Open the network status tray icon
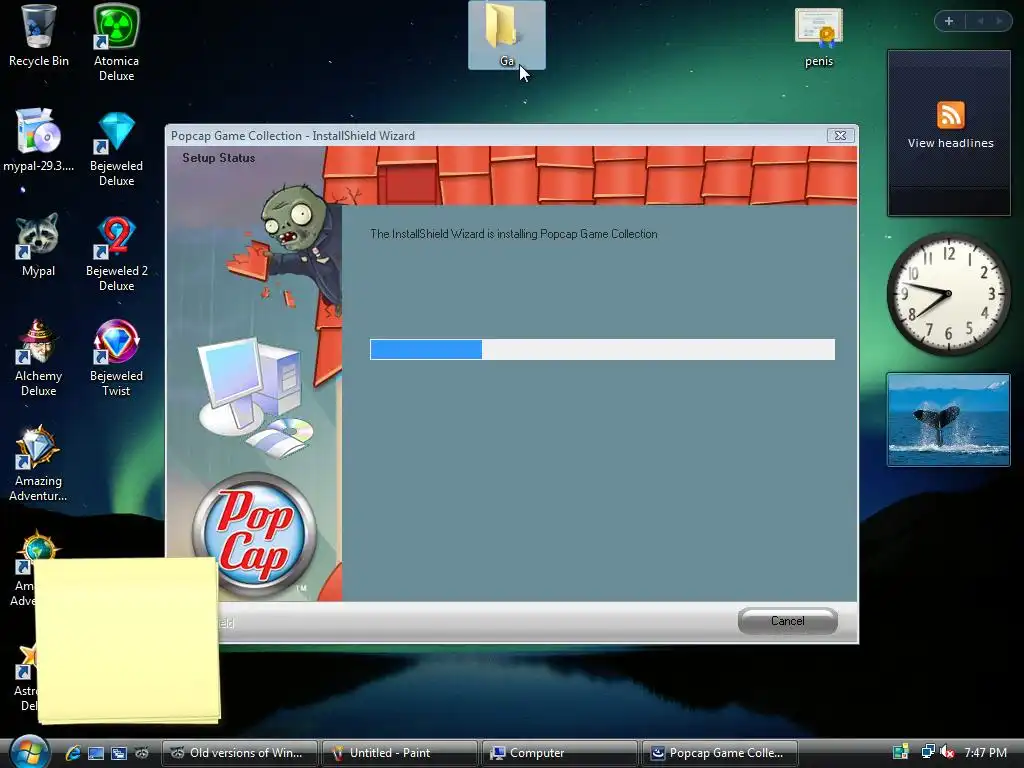 pyautogui.click(x=927, y=752)
